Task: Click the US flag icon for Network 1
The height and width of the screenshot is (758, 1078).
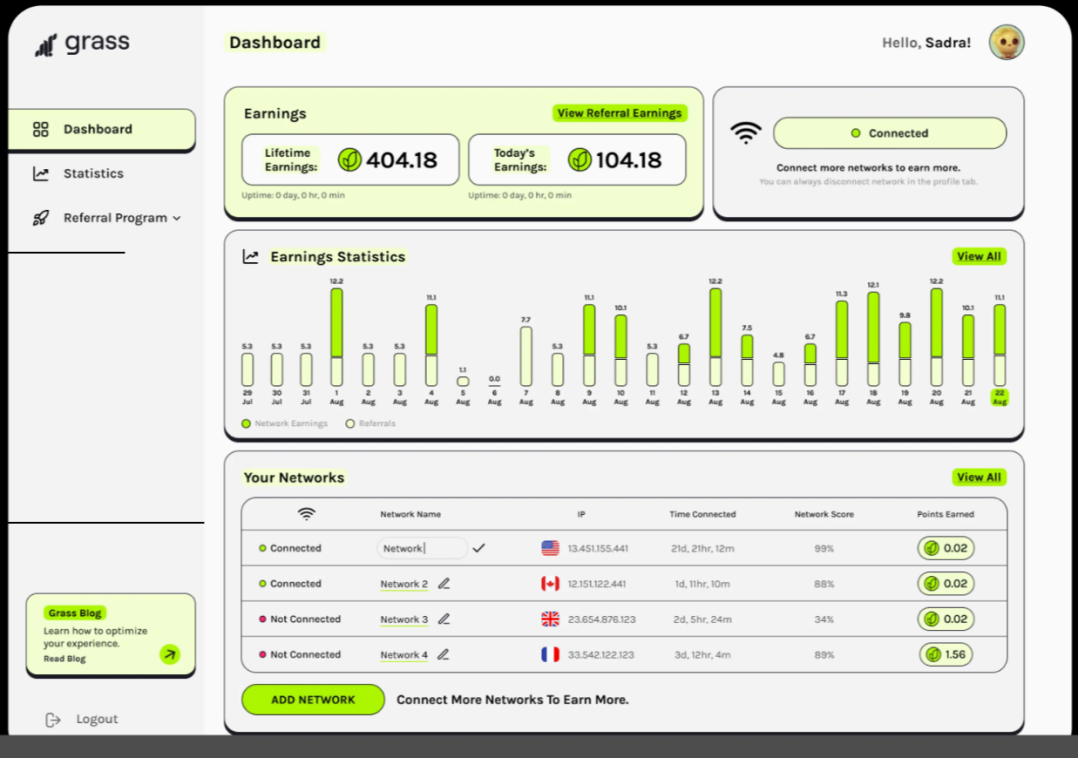Action: (x=551, y=547)
